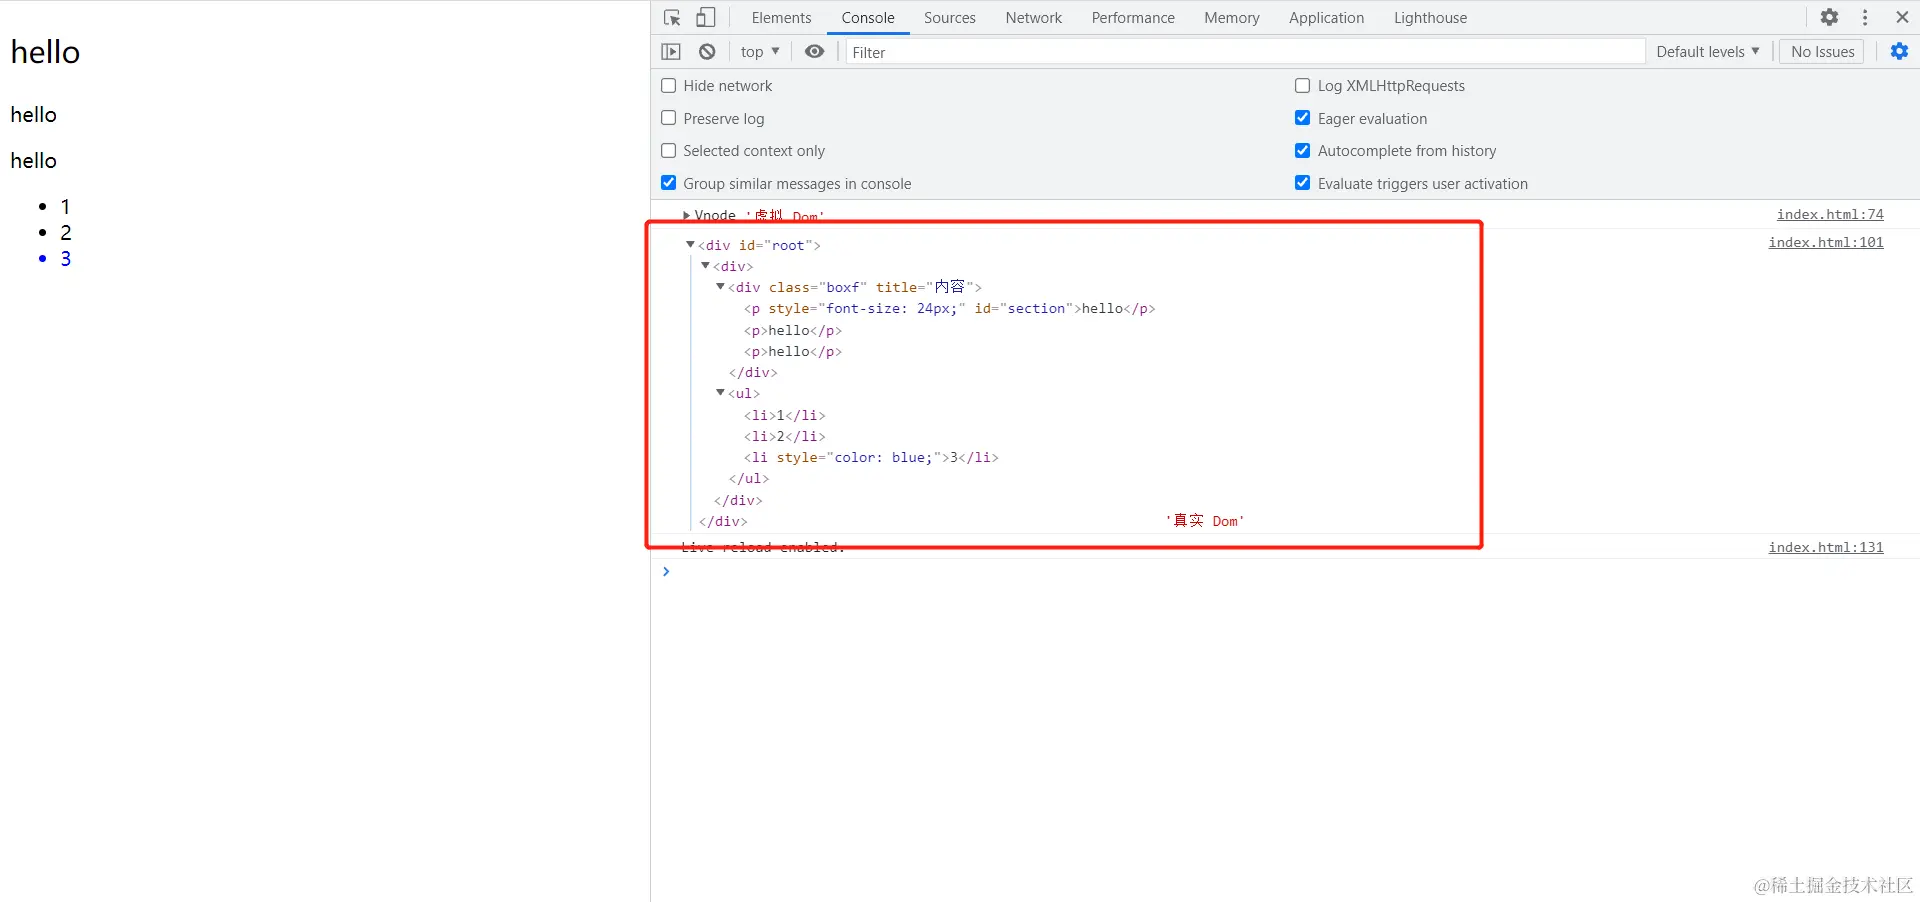
Task: Click list item 1 on the page
Action: (65, 207)
